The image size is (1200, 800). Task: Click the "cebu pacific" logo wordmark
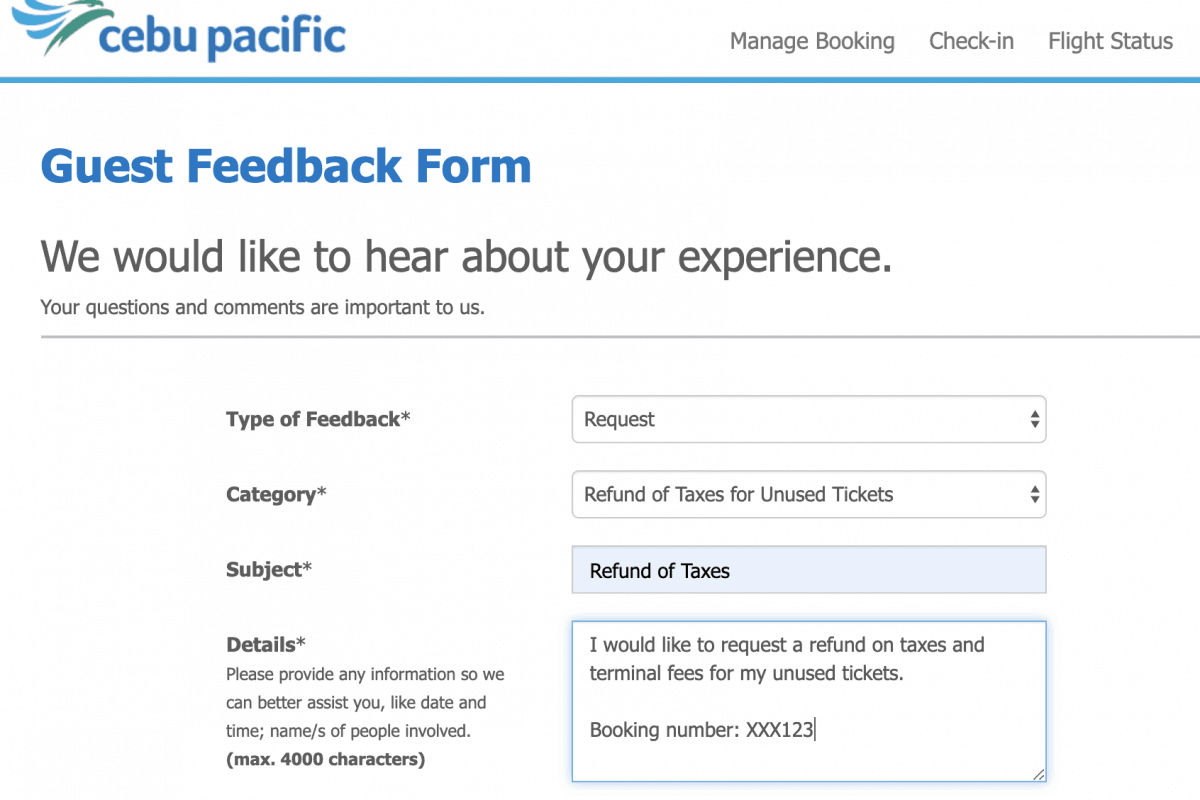tap(222, 37)
